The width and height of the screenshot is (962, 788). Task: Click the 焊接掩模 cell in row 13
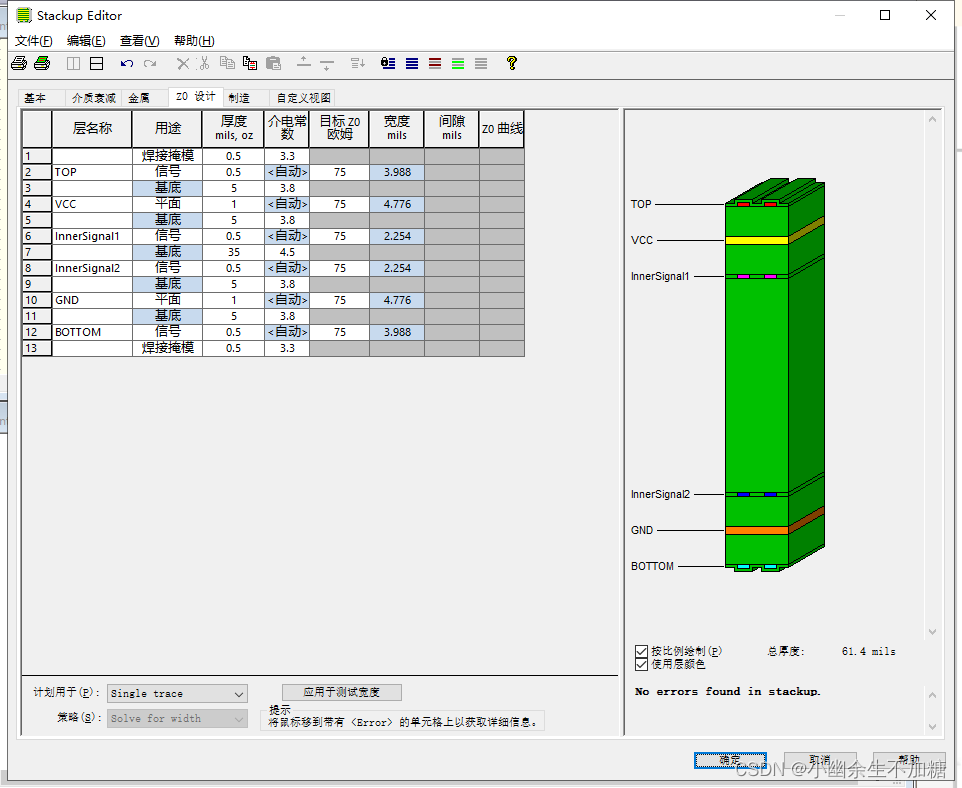167,348
